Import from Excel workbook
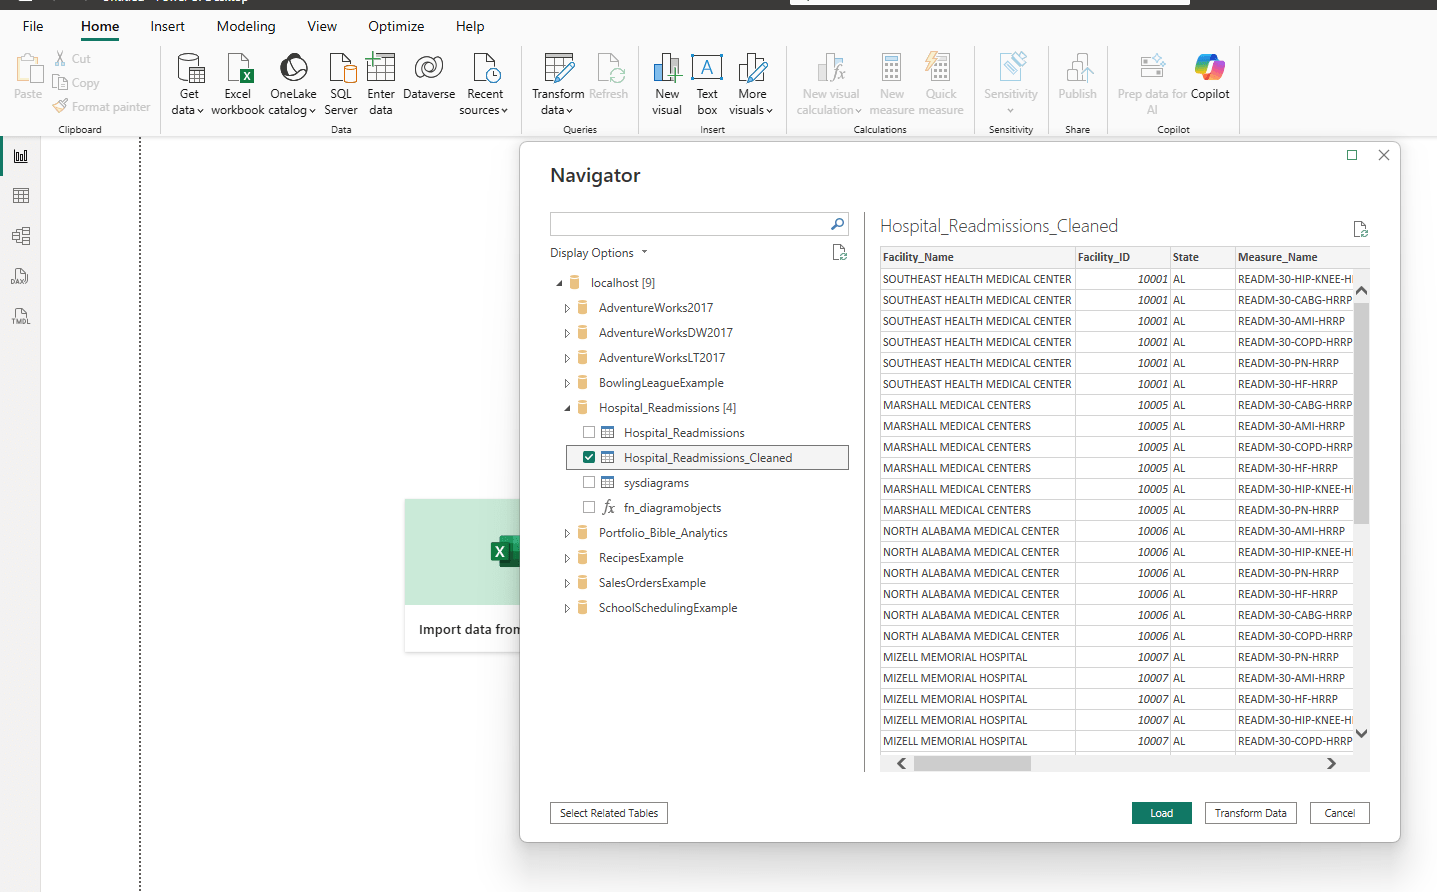This screenshot has height=892, width=1437. point(238,84)
